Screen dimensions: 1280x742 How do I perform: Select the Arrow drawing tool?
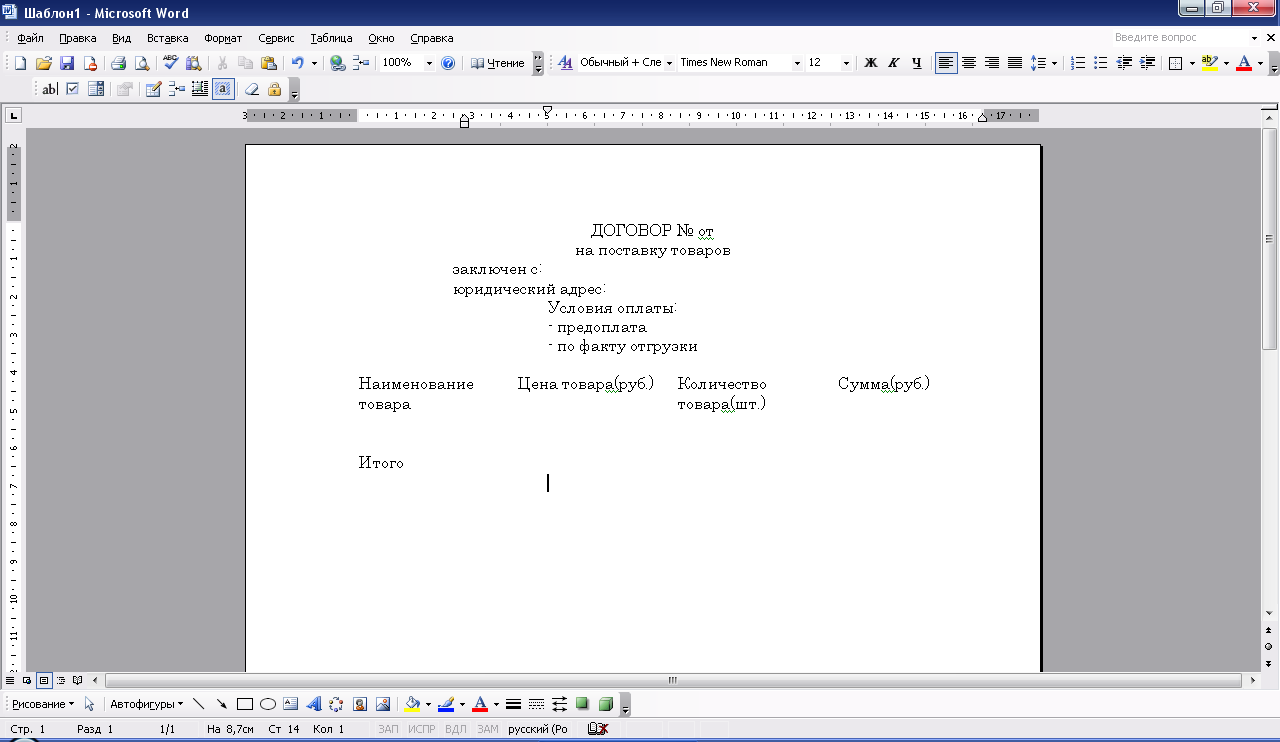pyautogui.click(x=221, y=704)
